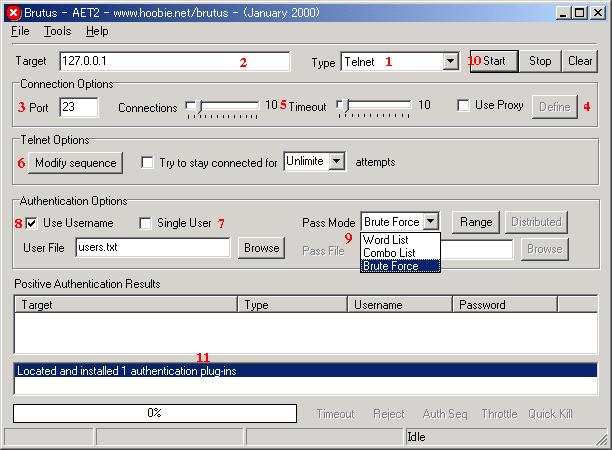The height and width of the screenshot is (450, 612).
Task: Enable the Single User checkbox
Action: tap(145, 223)
